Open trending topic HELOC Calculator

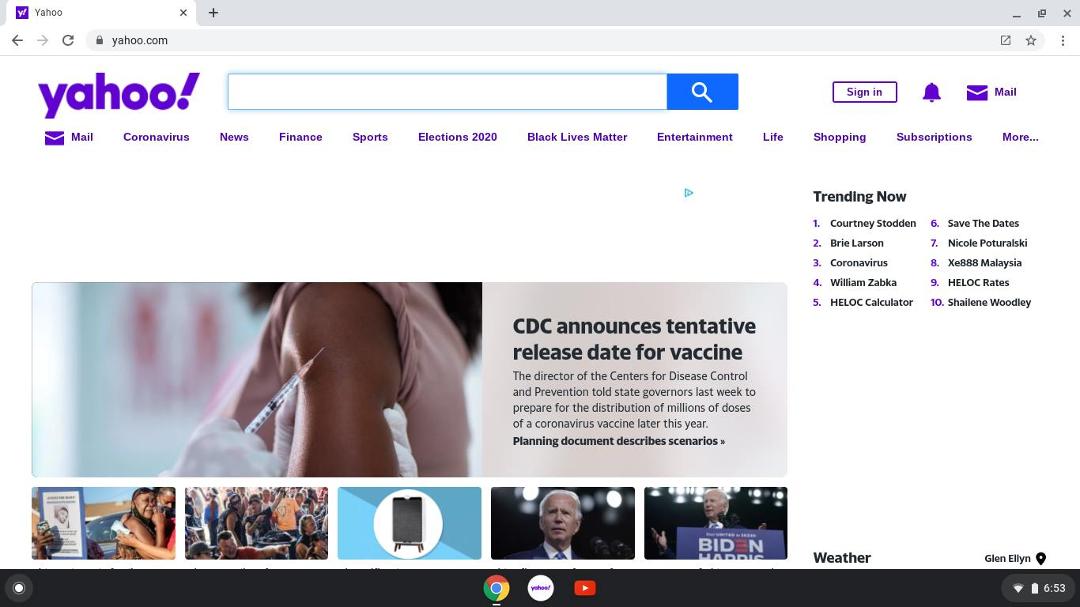(x=871, y=302)
